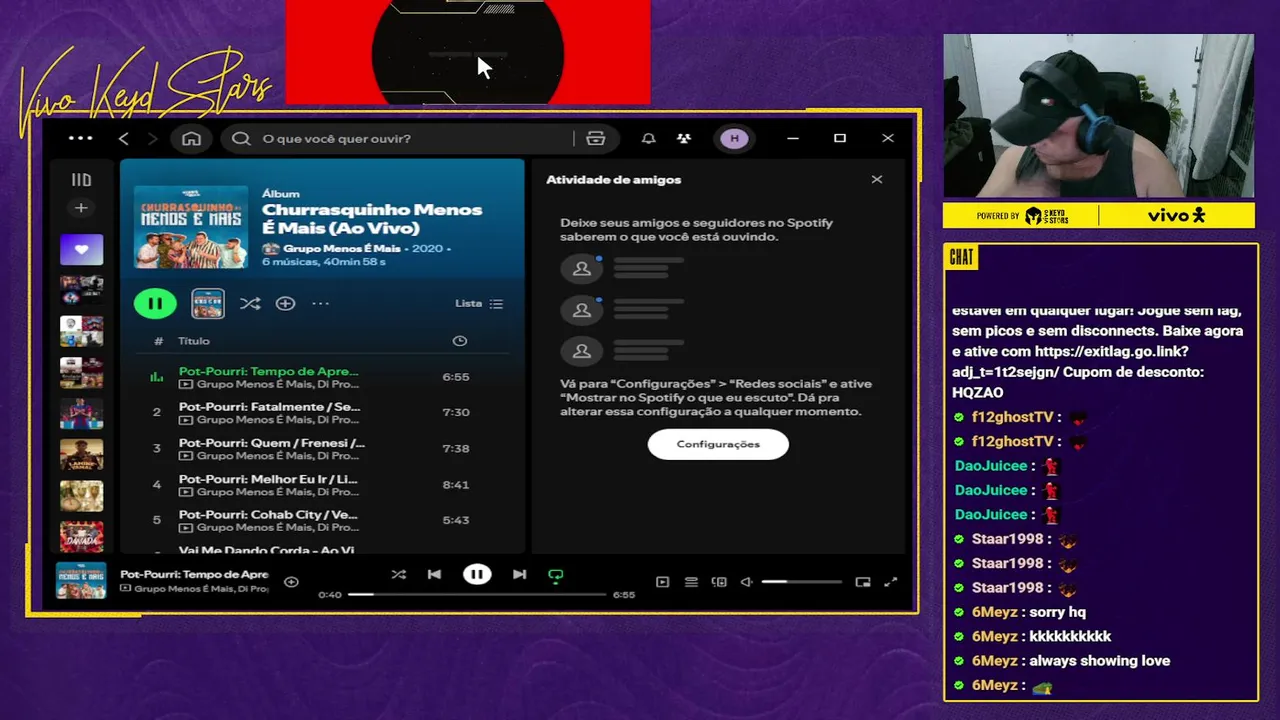Open artist link under the 'Cohab City' track
1280x720 pixels.
[277, 528]
